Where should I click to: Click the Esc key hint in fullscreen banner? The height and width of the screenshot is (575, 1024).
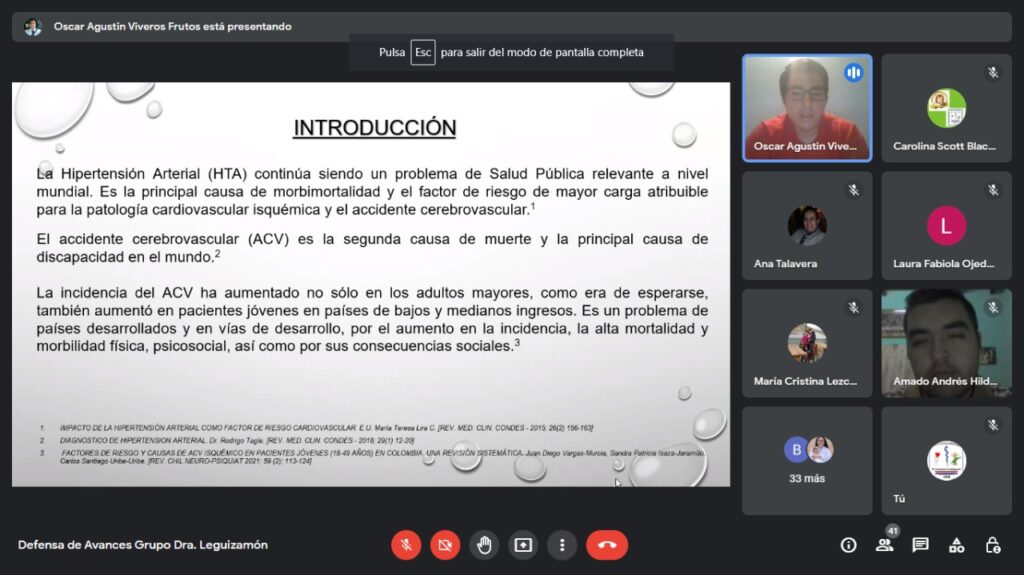click(423, 52)
